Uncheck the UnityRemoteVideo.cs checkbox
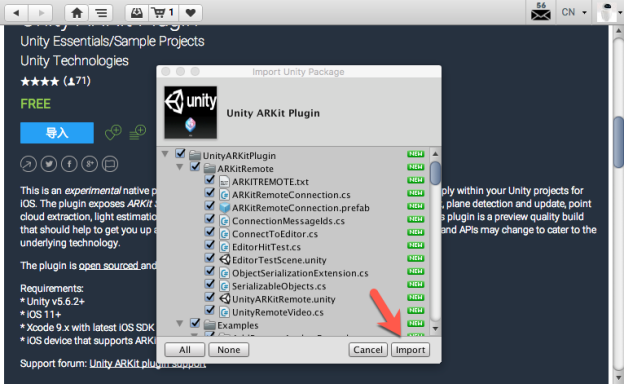 [x=210, y=310]
